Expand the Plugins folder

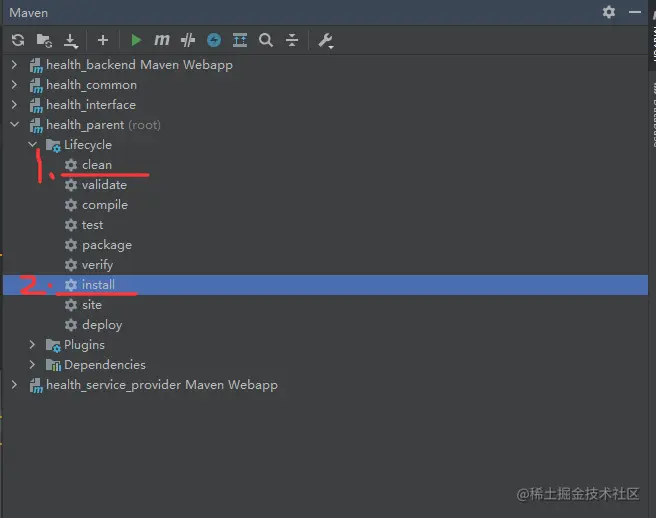pos(32,344)
